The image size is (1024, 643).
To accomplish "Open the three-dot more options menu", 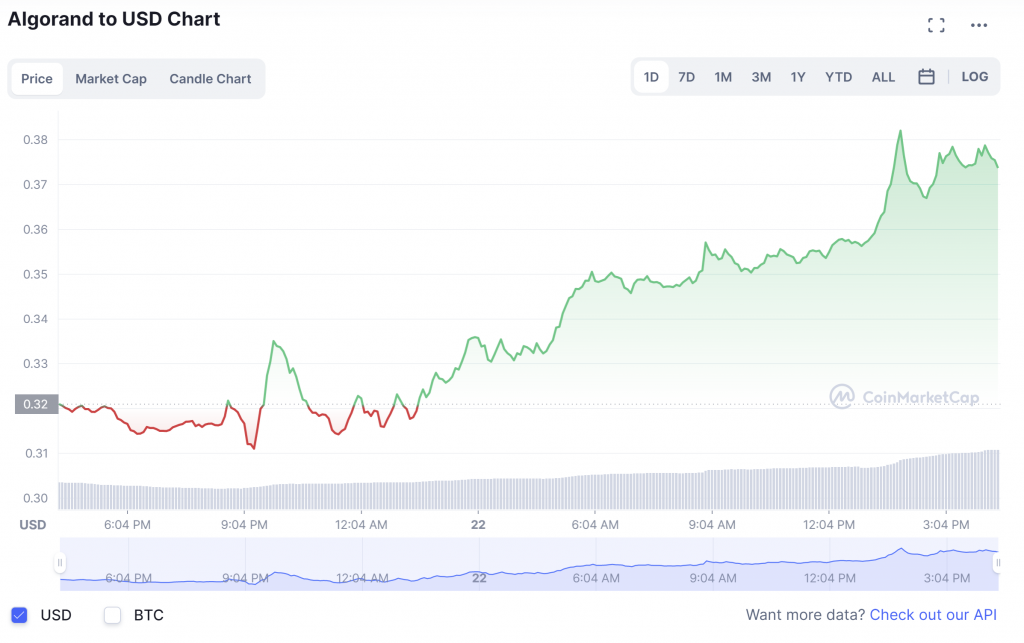I will [x=978, y=25].
